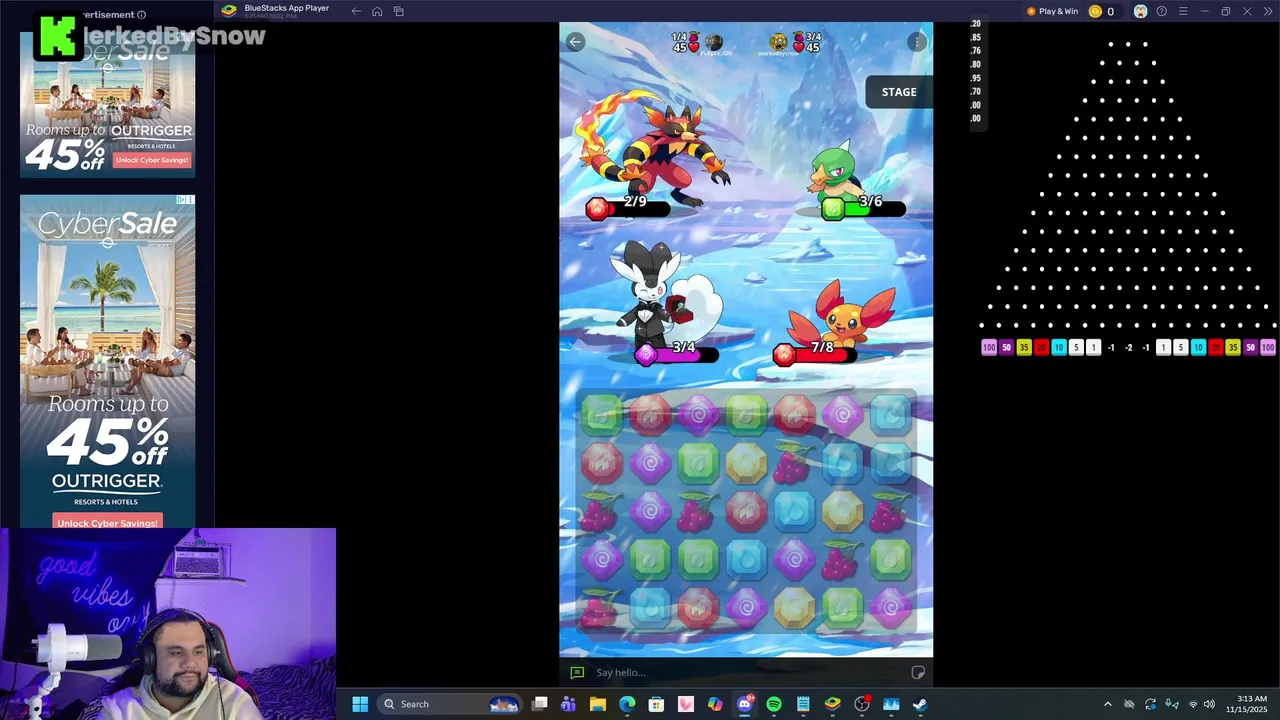
Task: Open Microsoft Teams from the taskbar
Action: [x=568, y=704]
